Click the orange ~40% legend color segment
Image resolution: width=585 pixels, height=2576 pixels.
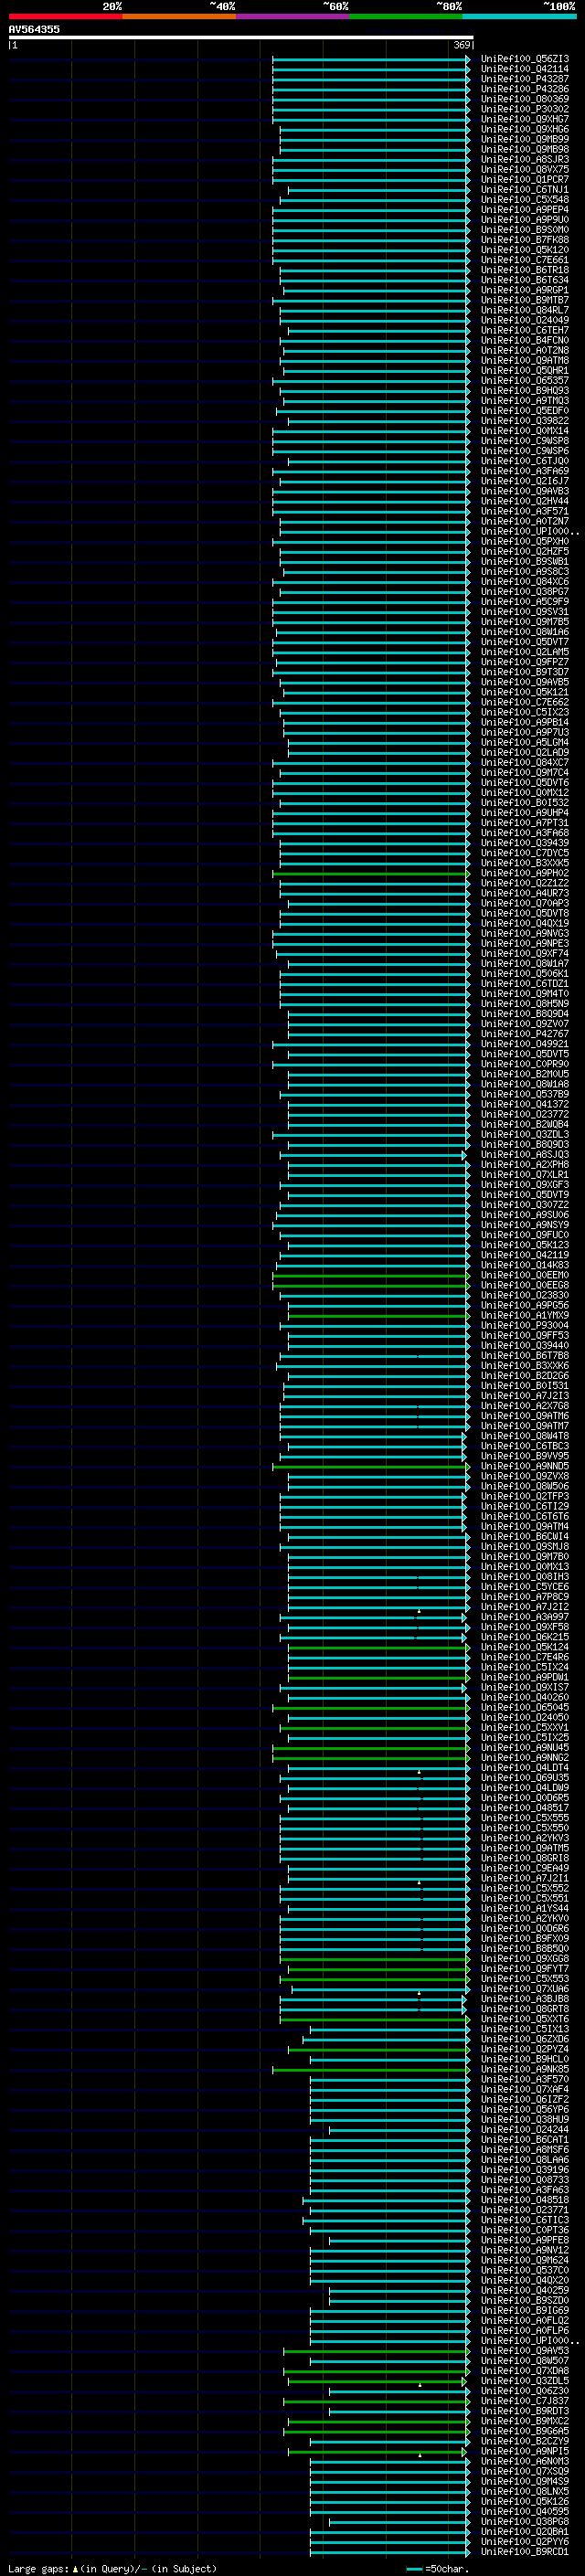click(x=179, y=16)
